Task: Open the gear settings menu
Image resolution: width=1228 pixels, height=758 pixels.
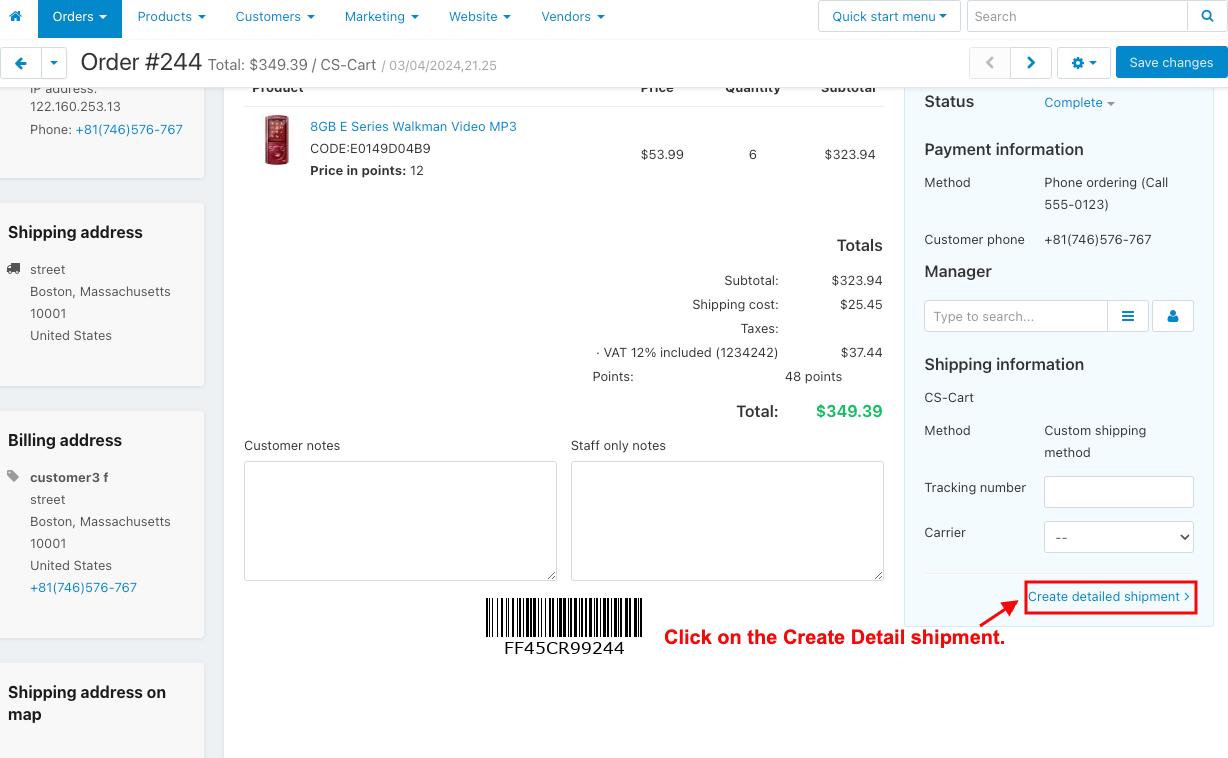Action: (1083, 62)
